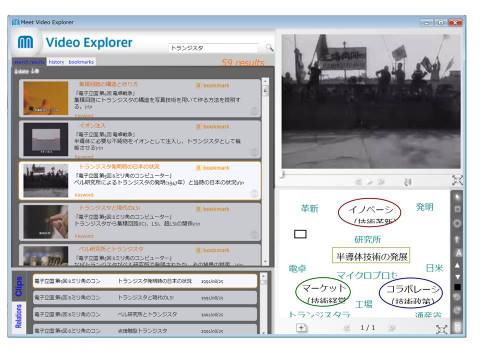
Task: Click the bottom icon of the whiteboard toolbar
Action: click(x=458, y=327)
